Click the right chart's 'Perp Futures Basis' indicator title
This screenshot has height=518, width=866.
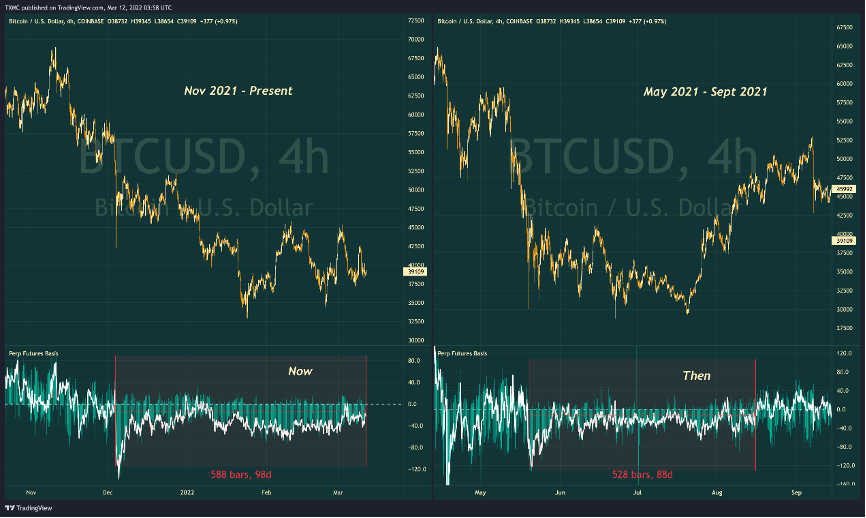click(462, 353)
